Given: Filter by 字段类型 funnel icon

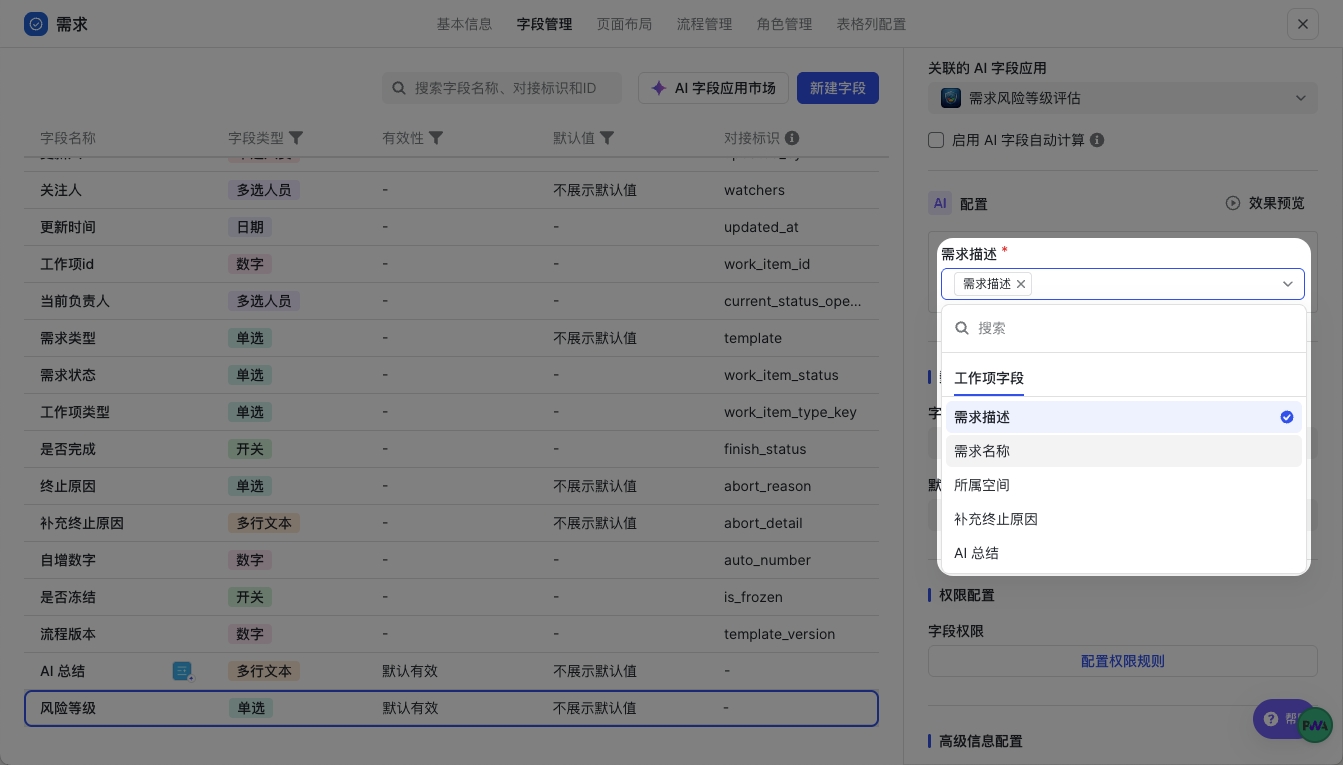Looking at the screenshot, I should pyautogui.click(x=296, y=138).
